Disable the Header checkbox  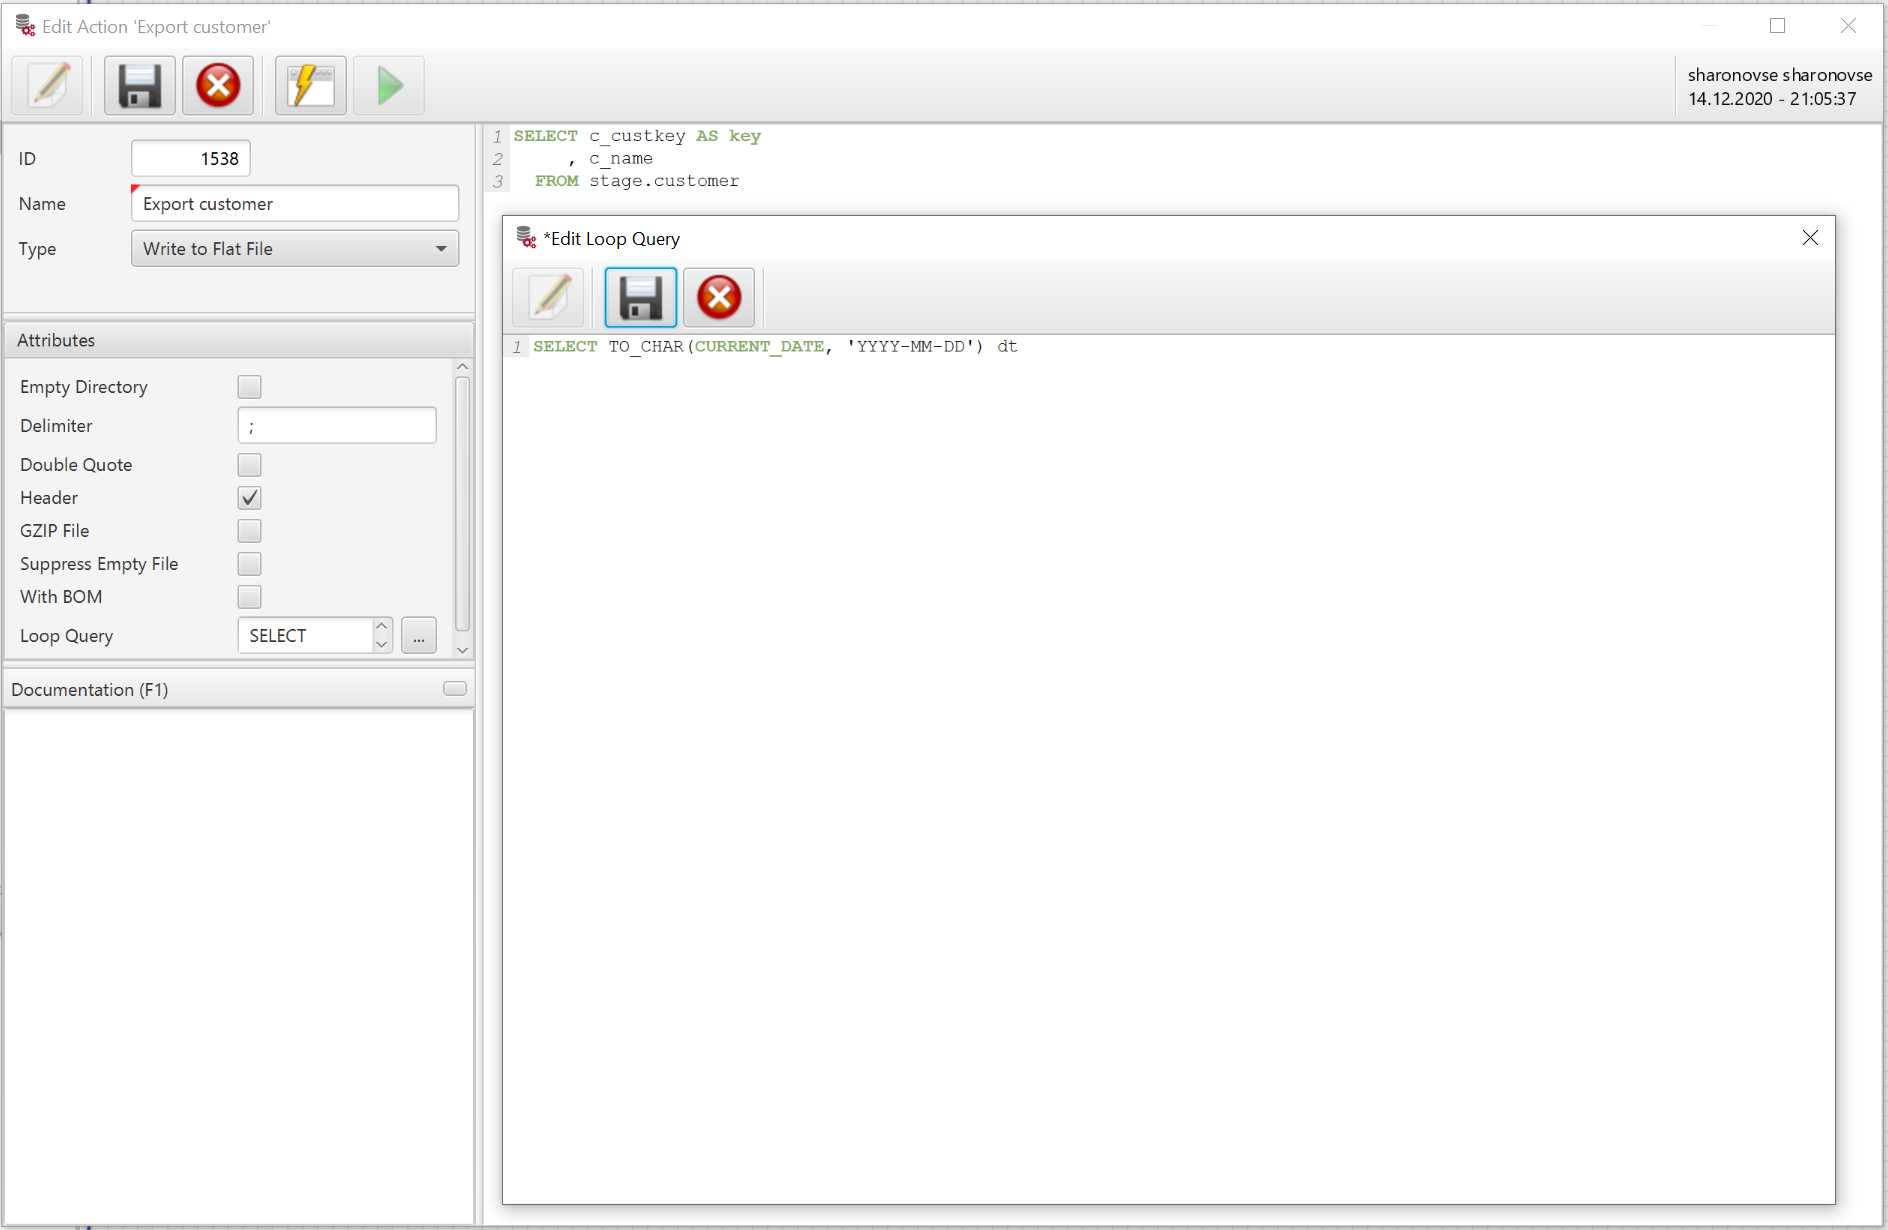pos(249,497)
